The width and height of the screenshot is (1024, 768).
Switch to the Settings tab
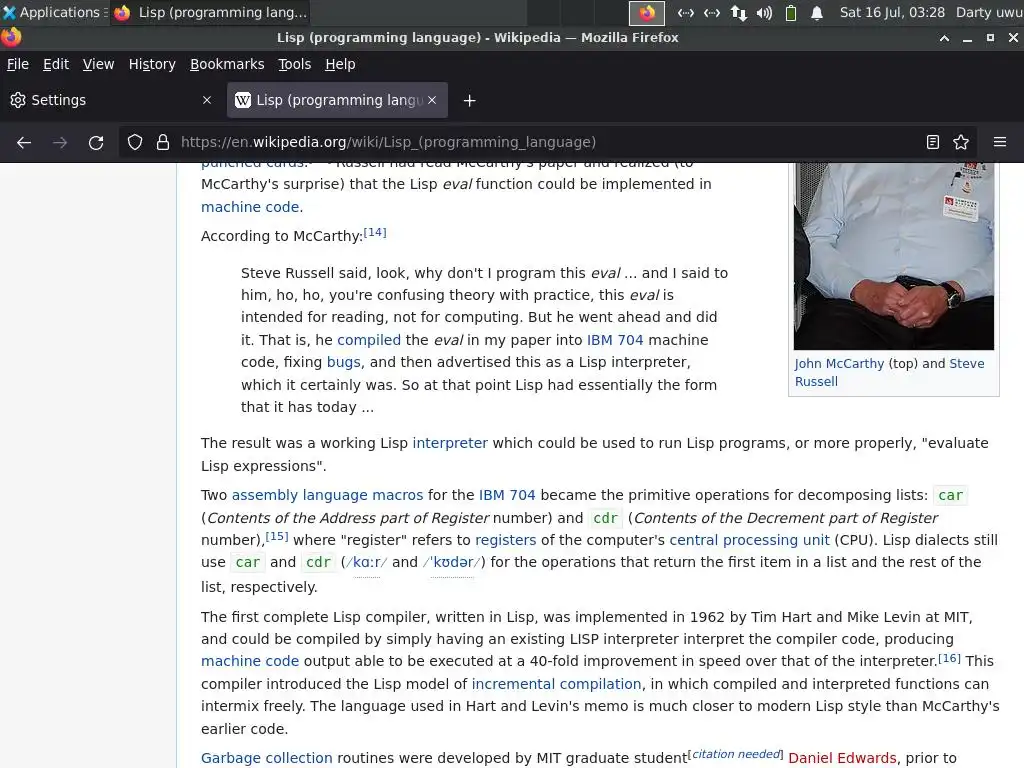pos(111,100)
